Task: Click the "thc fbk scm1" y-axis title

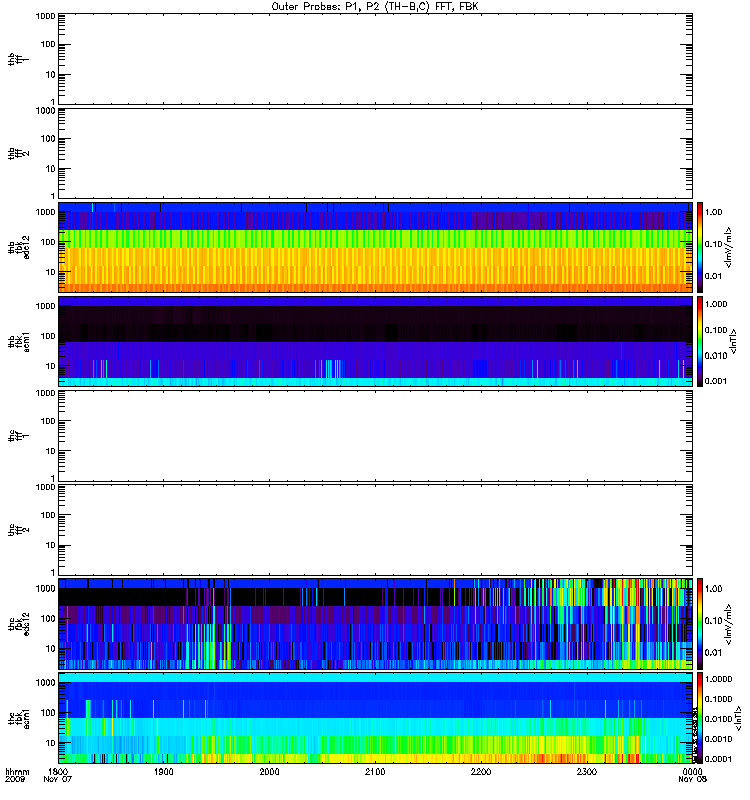Action: tap(18, 718)
